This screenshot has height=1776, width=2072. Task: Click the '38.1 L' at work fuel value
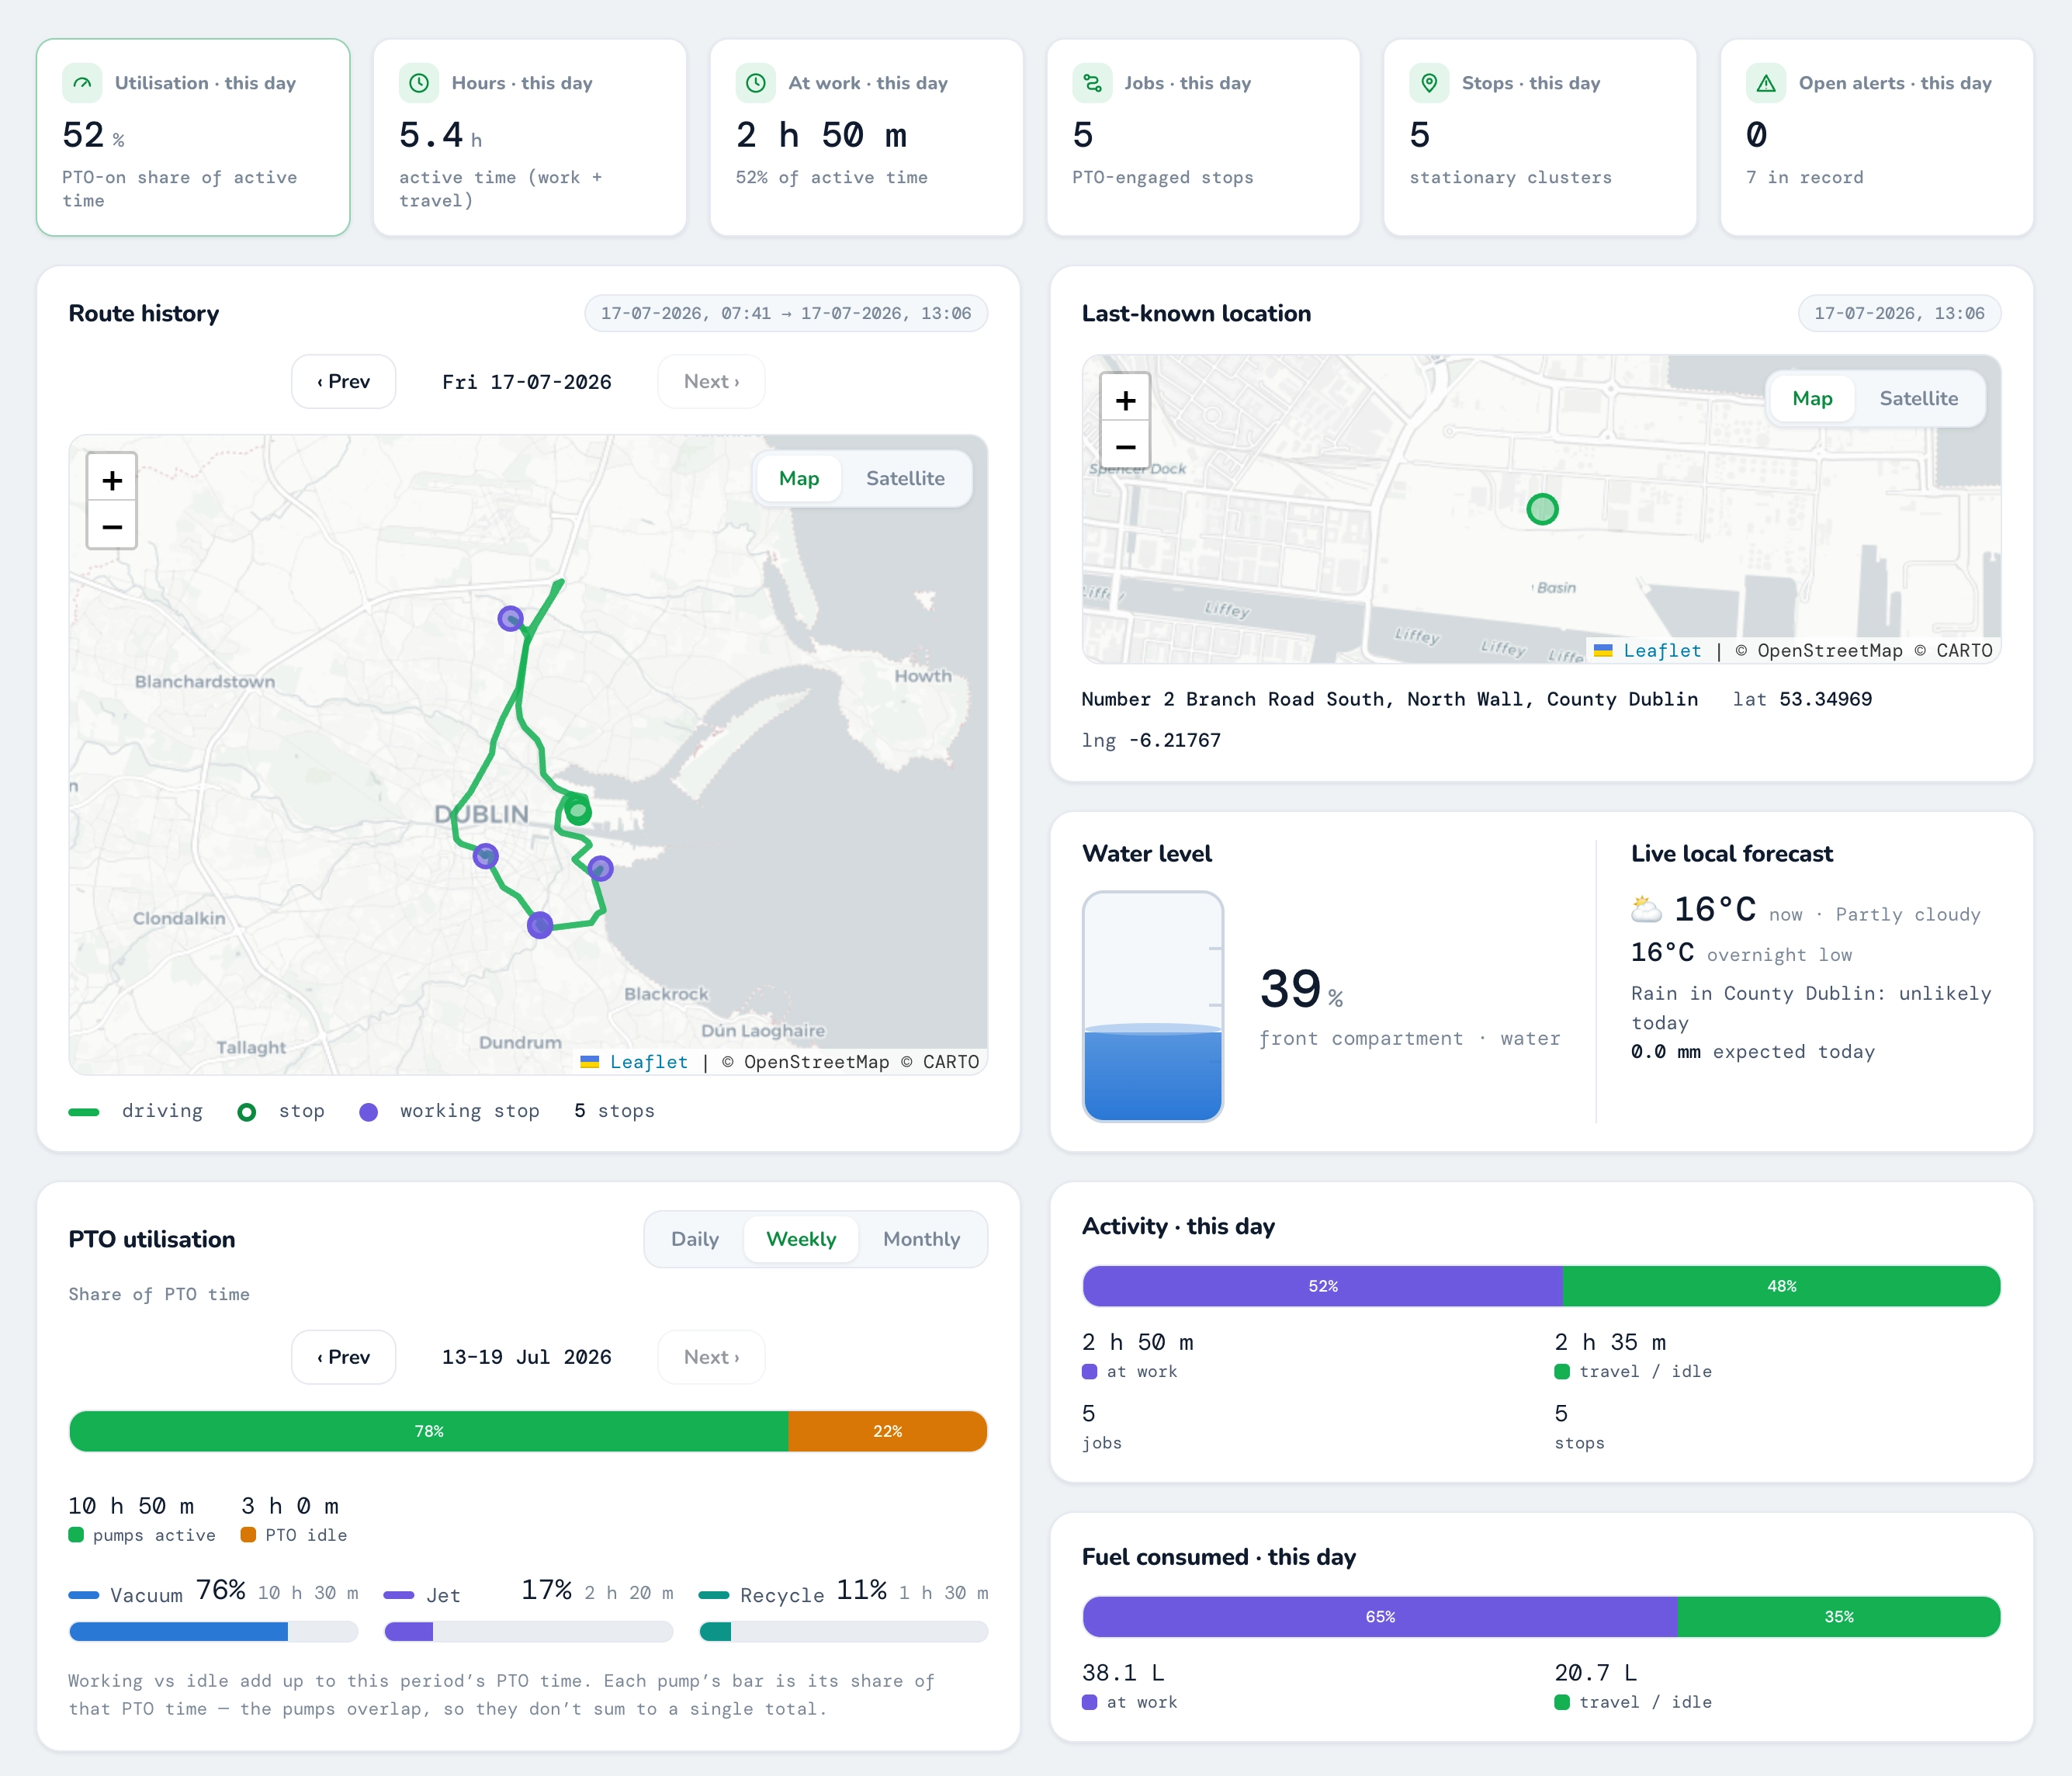coord(1123,1673)
